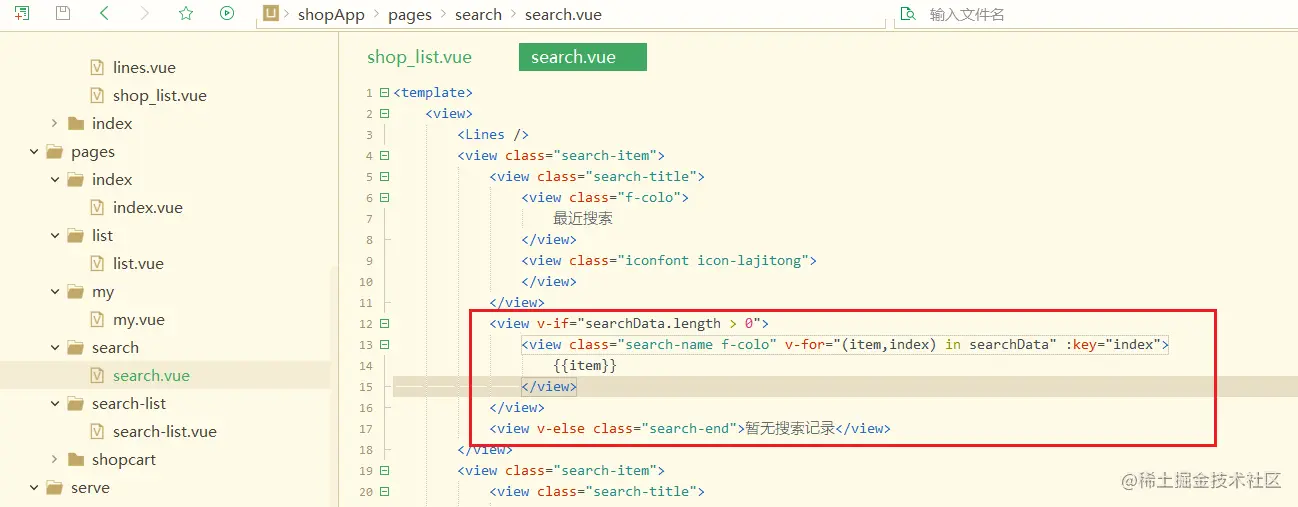Viewport: 1298px width, 507px height.
Task: Open lines.vue from the file tree
Action: [144, 68]
